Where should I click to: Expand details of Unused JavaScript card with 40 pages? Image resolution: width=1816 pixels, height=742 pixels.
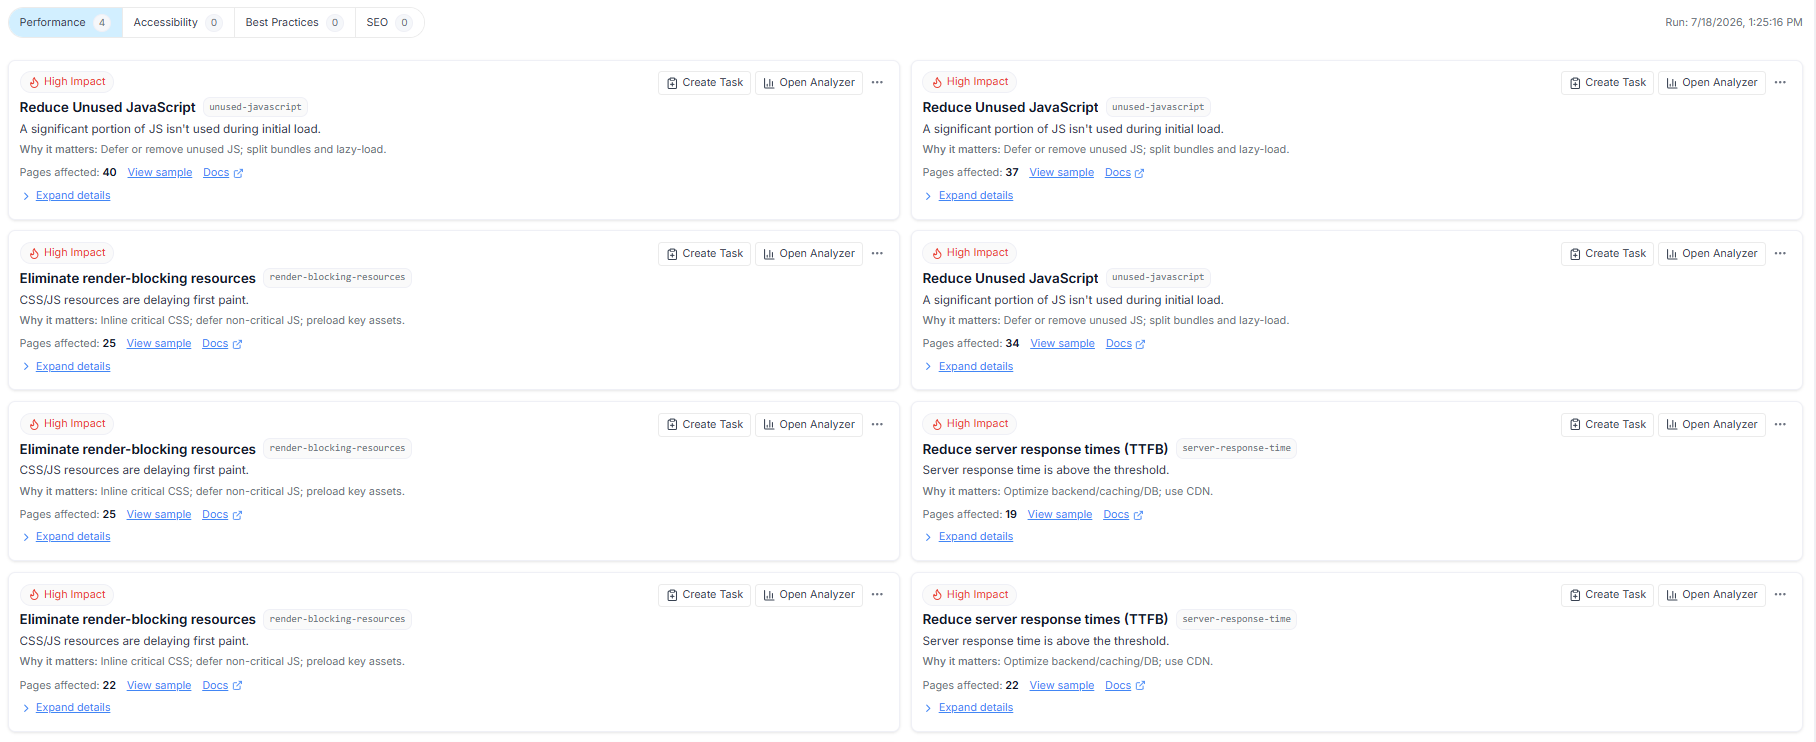tap(73, 196)
